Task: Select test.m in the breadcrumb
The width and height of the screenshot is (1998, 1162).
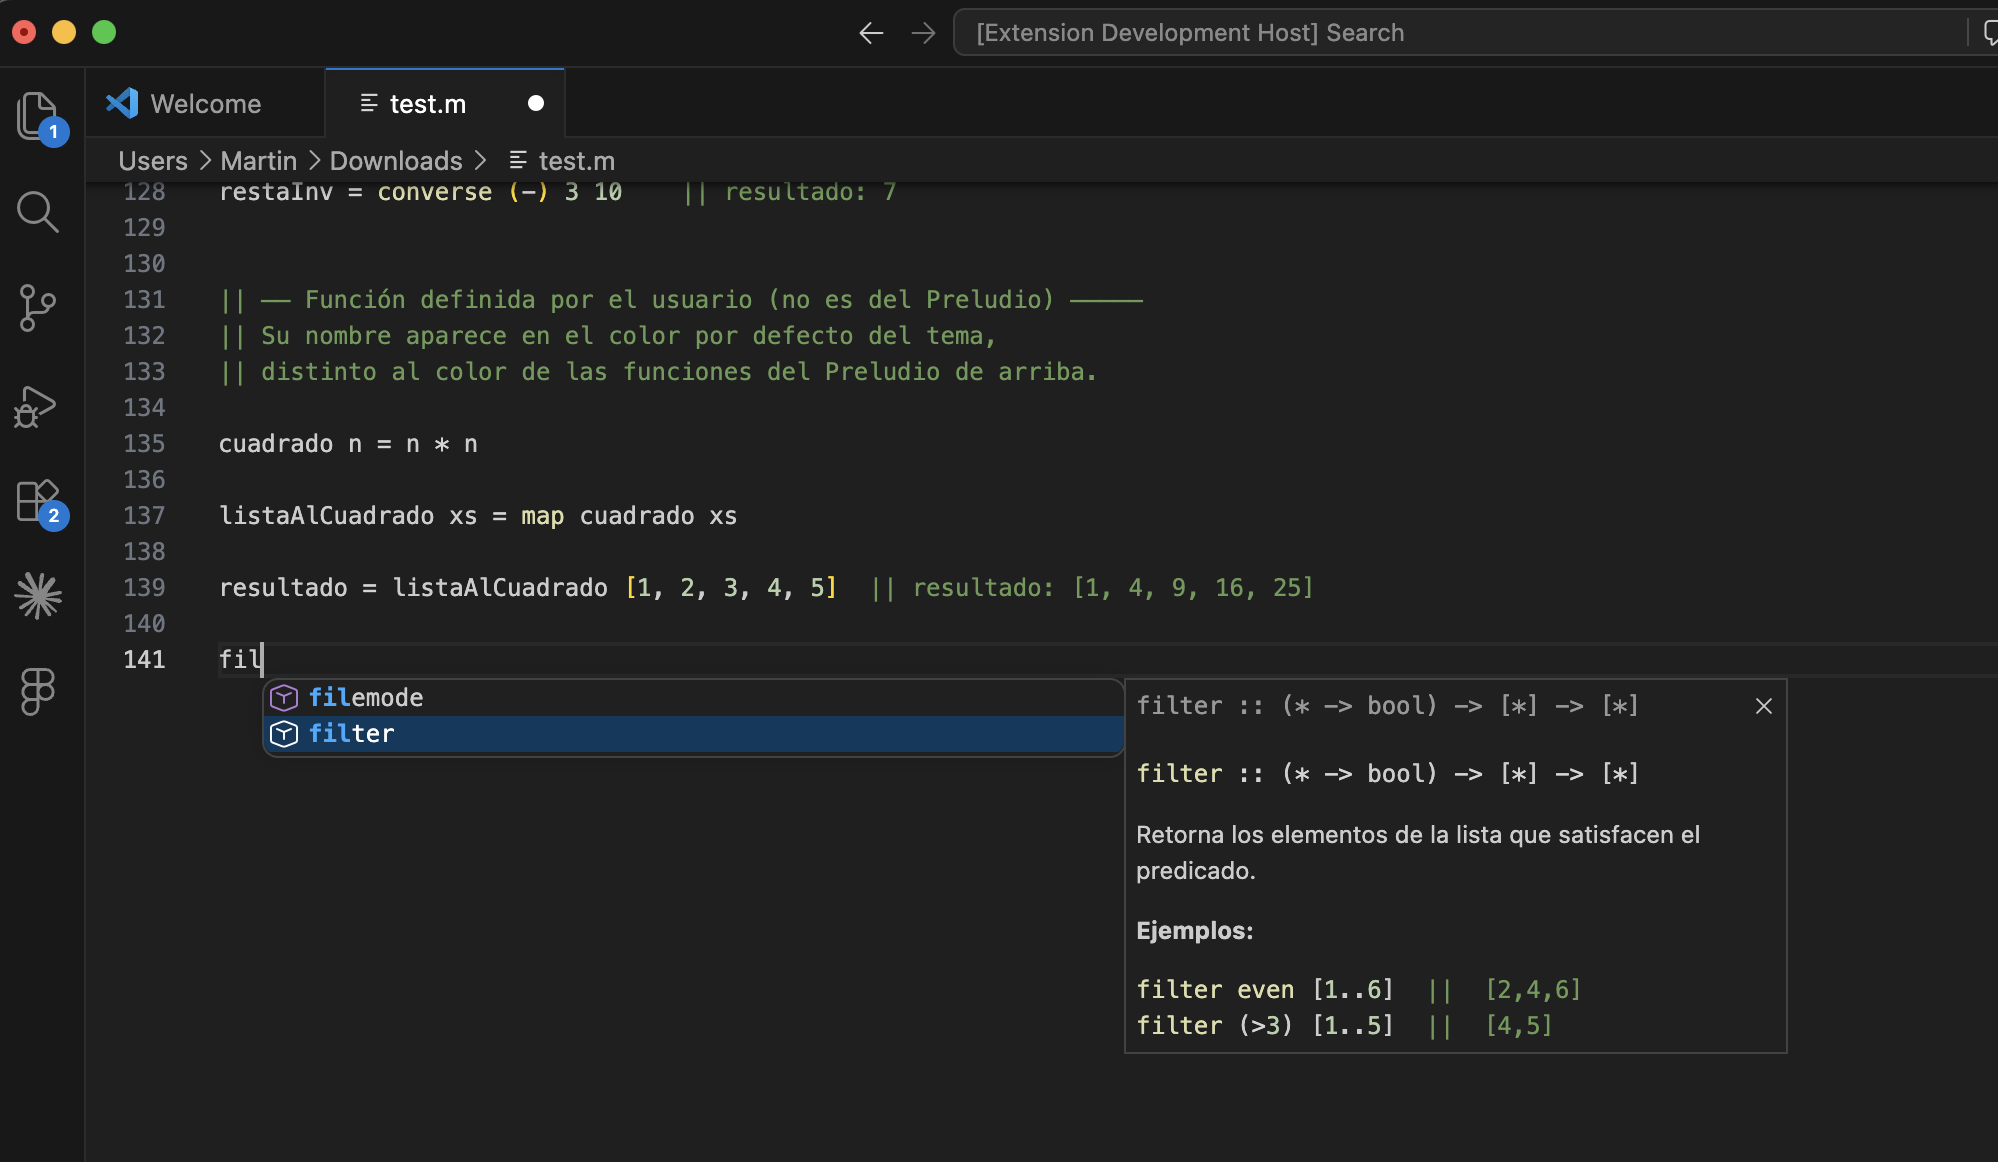Action: (x=577, y=161)
